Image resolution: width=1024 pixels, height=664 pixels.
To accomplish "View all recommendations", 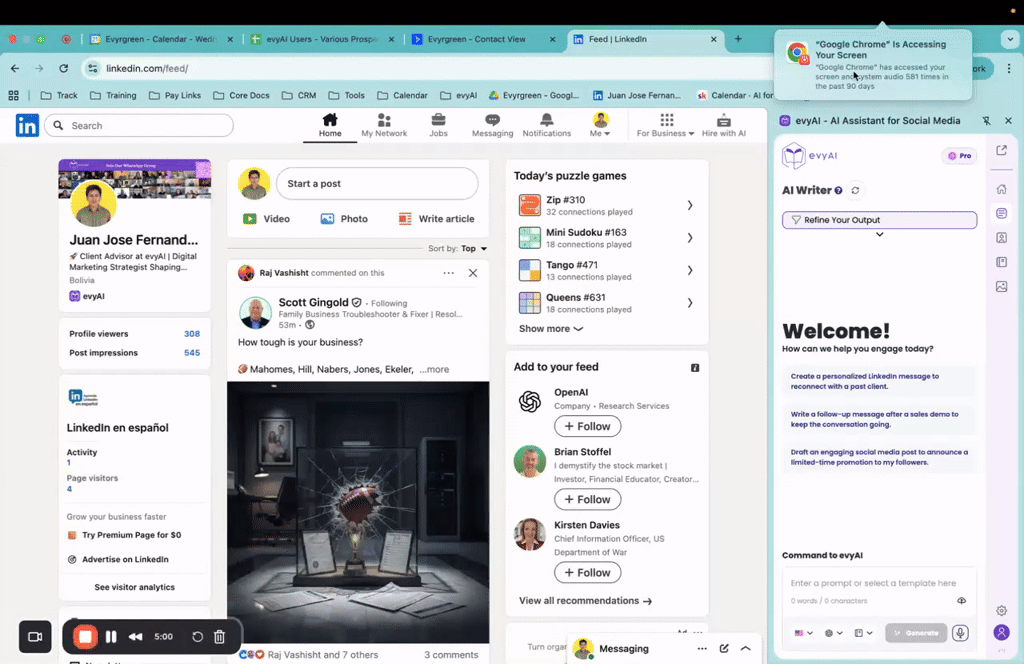I will [585, 601].
